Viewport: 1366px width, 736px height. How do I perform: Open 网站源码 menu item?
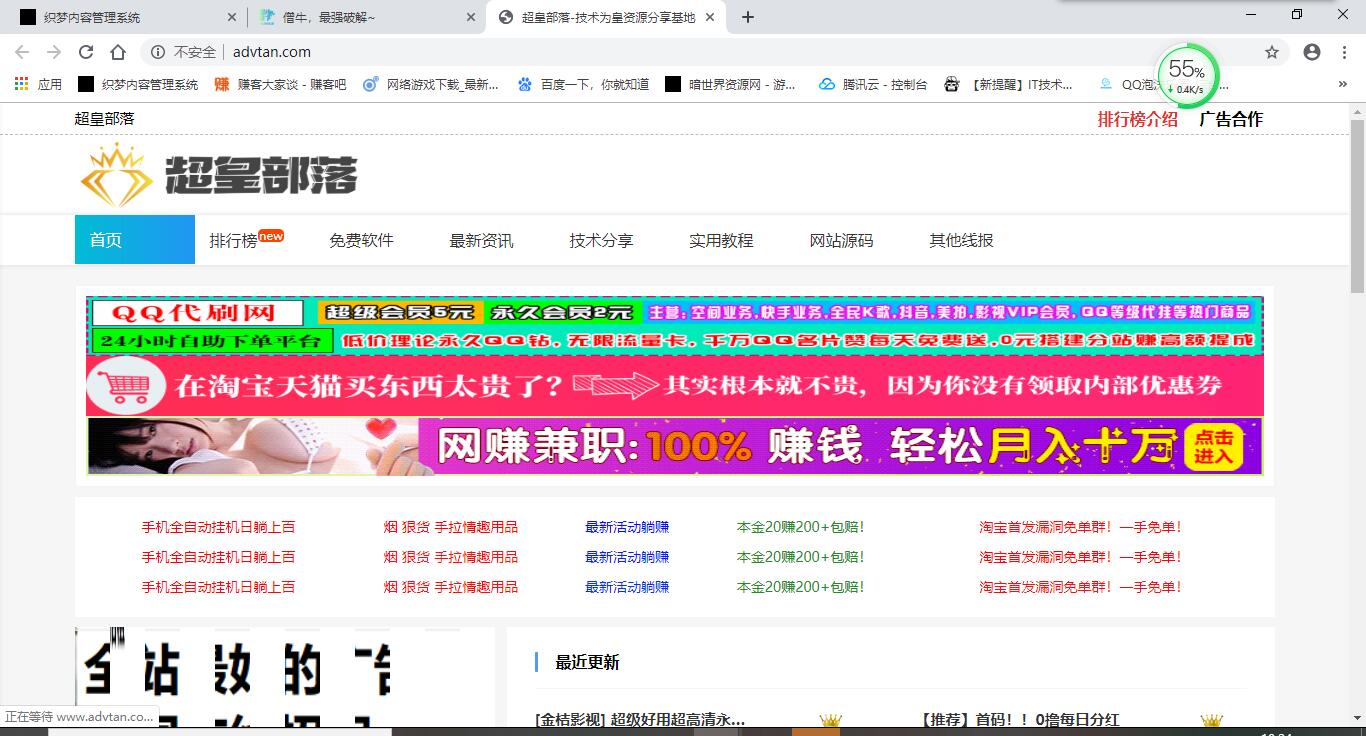841,240
